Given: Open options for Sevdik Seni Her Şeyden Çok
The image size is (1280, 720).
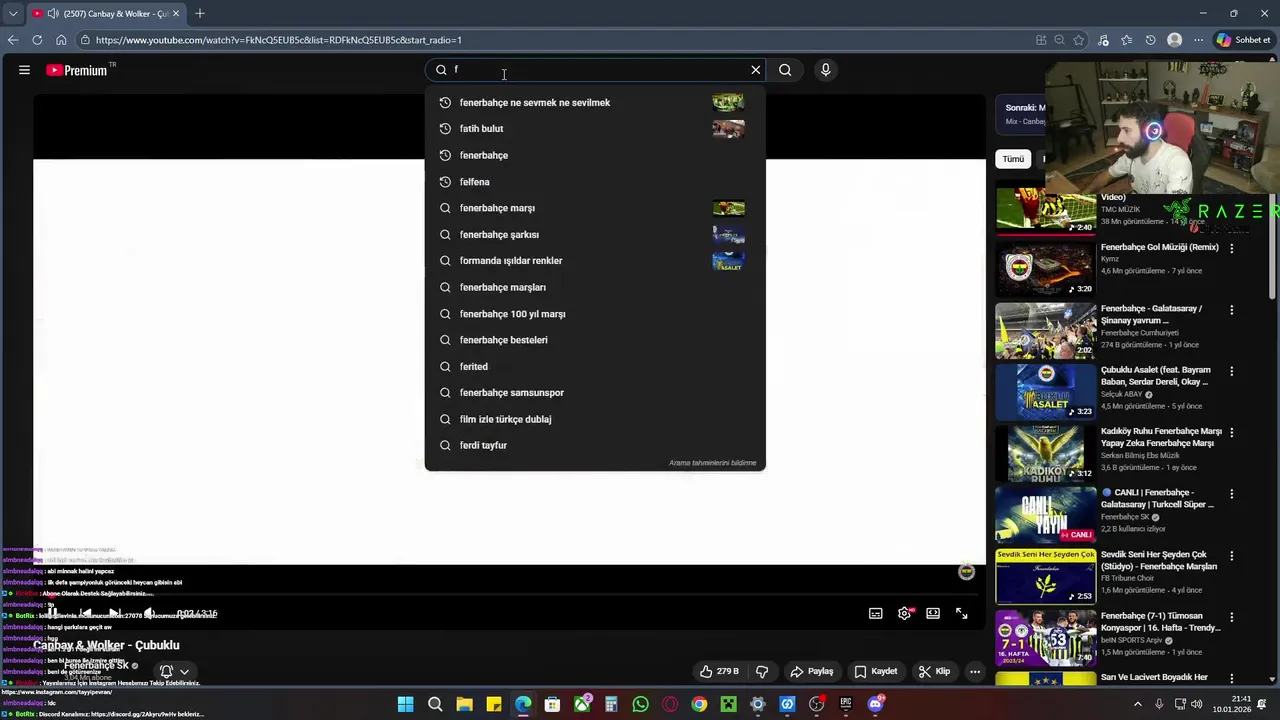Looking at the screenshot, I should (1231, 555).
